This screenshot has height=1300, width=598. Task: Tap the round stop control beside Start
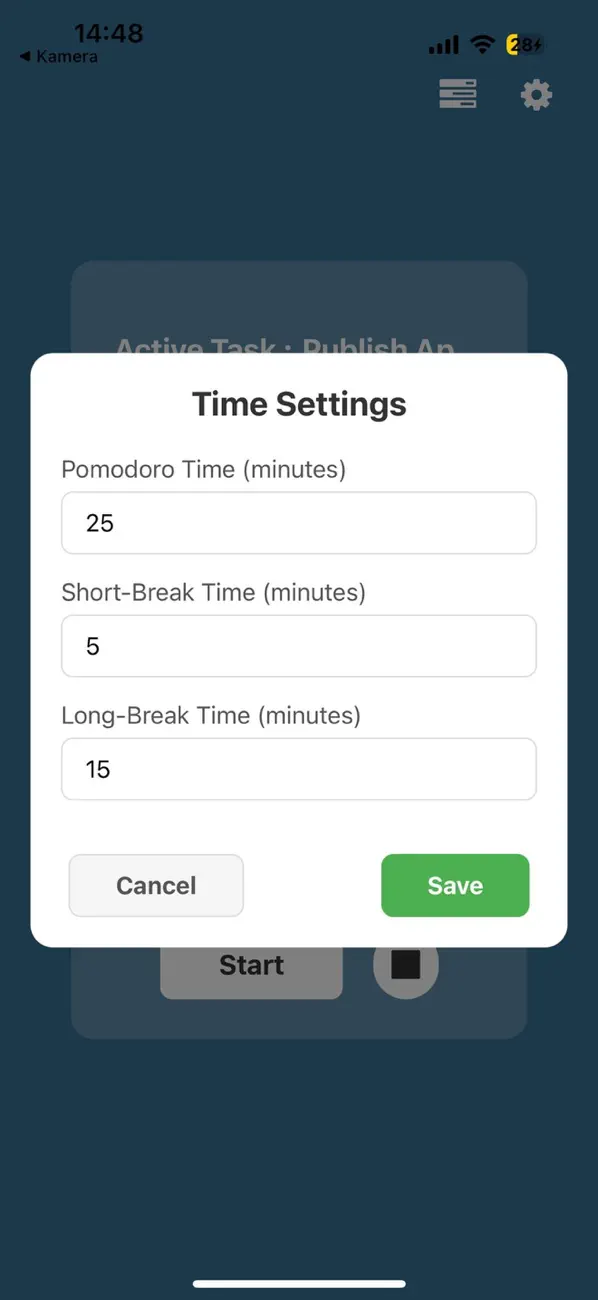coord(405,963)
